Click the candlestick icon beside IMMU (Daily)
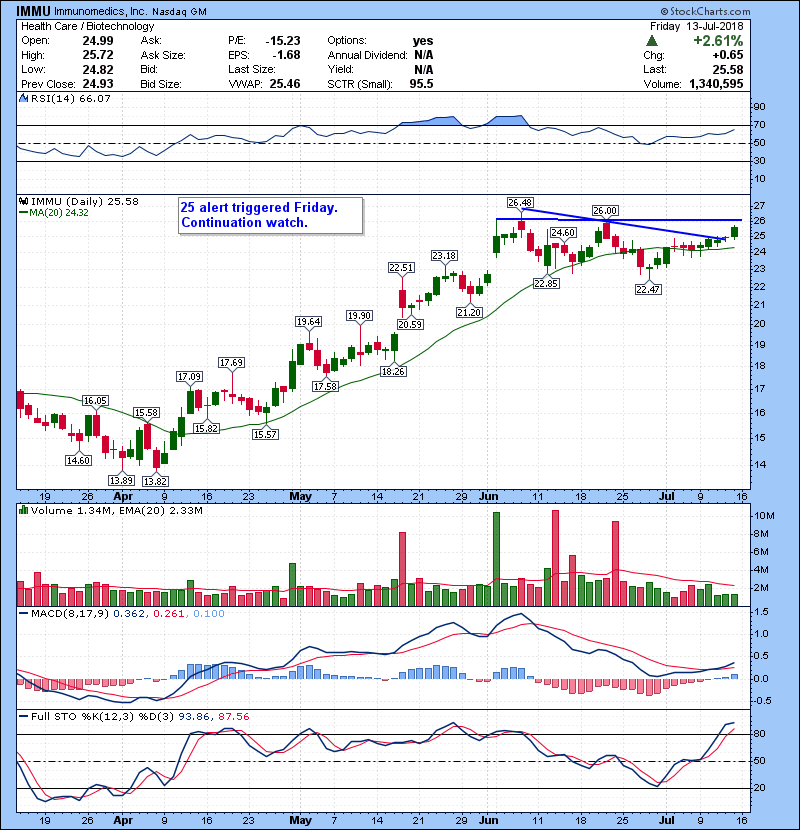Screen dimensions: 800x830 (23, 202)
